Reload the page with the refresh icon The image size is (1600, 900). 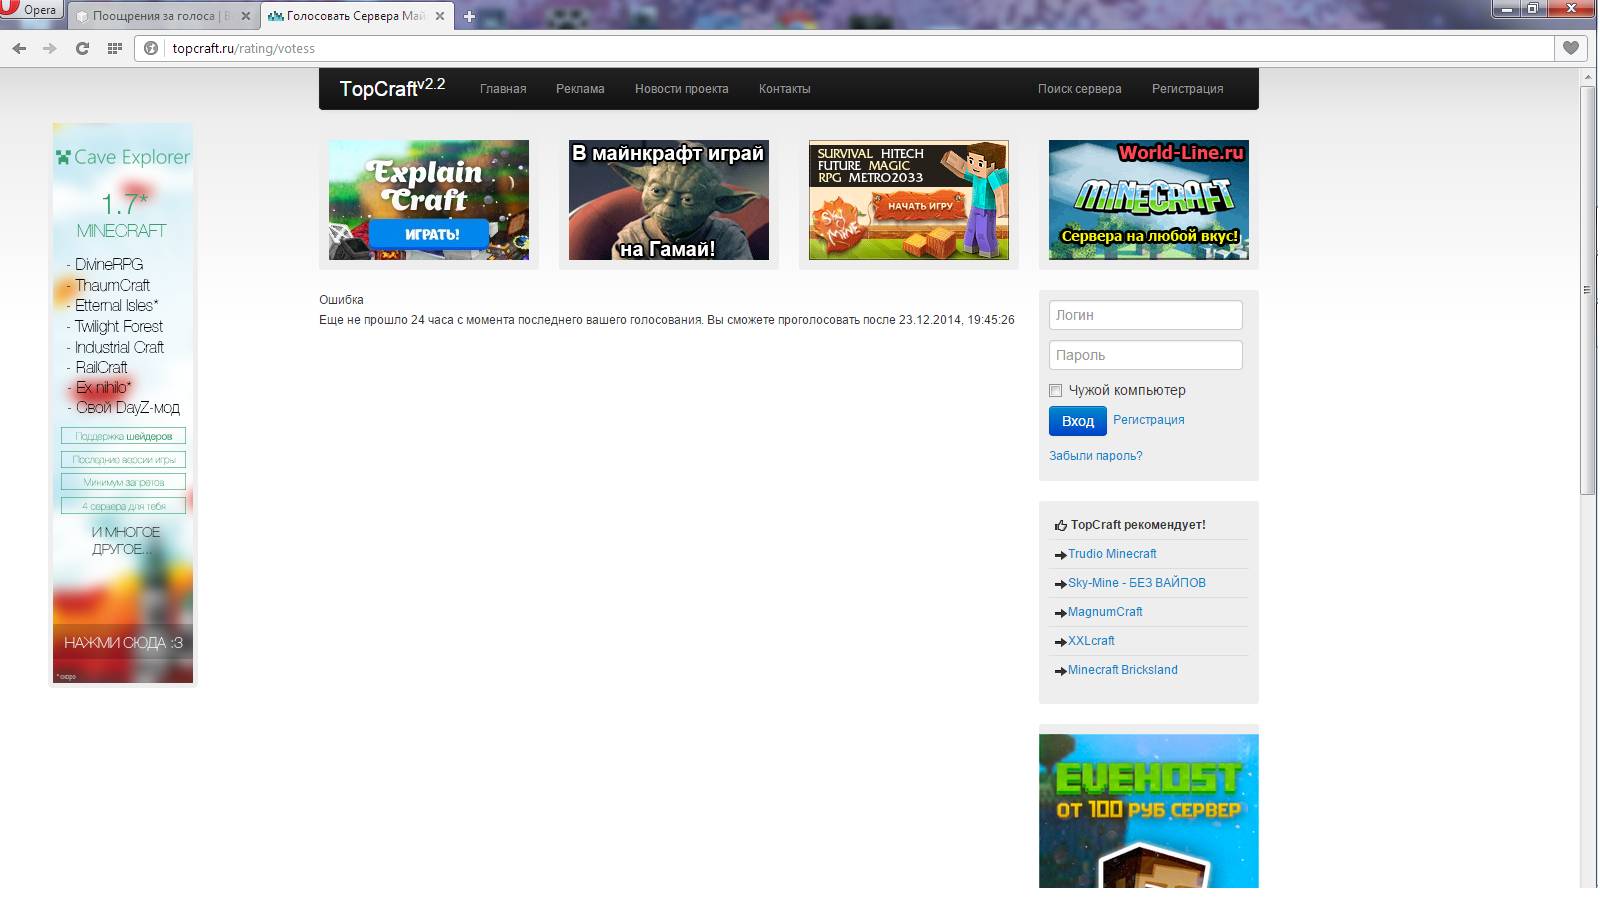pyautogui.click(x=82, y=48)
